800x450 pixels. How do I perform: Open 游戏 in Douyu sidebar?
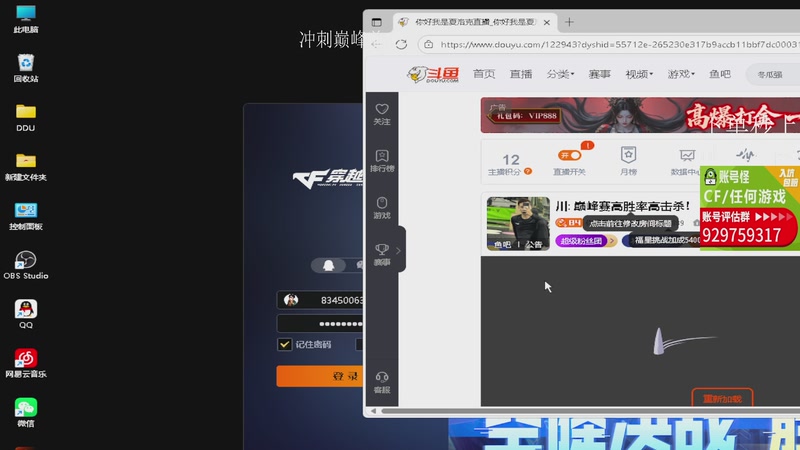pos(382,208)
